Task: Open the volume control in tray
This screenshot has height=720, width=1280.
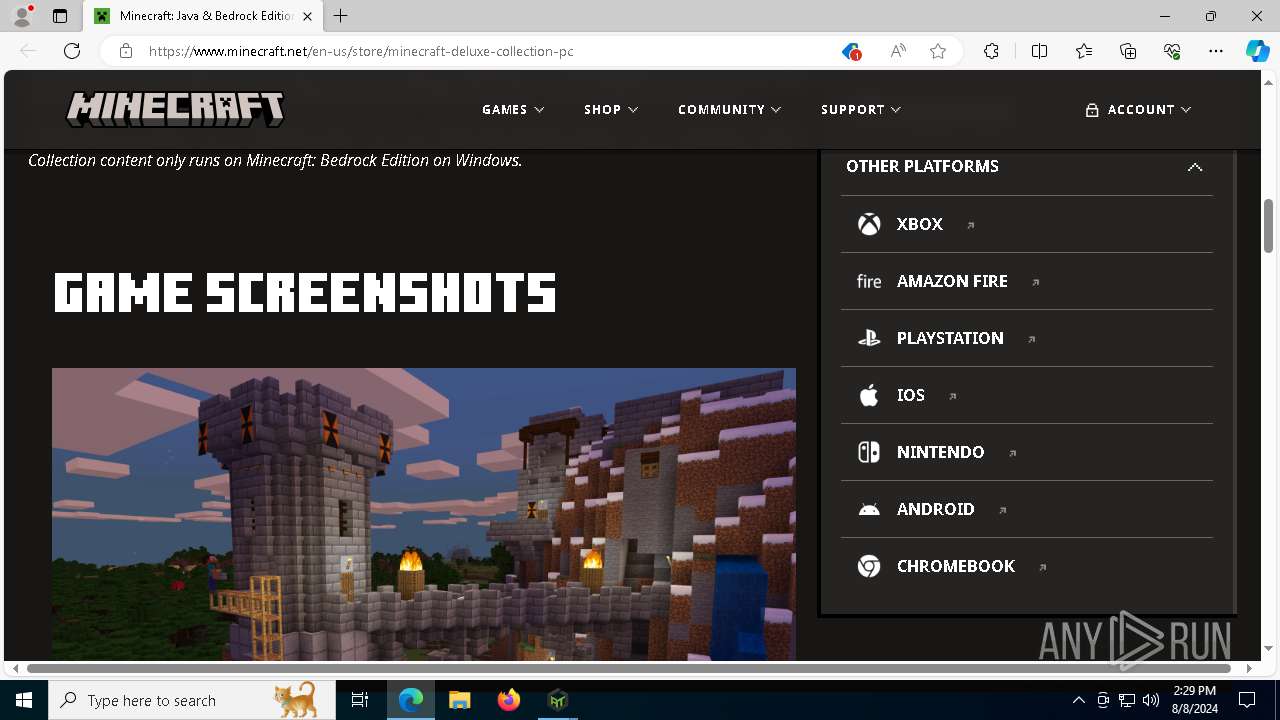Action: pos(1150,700)
